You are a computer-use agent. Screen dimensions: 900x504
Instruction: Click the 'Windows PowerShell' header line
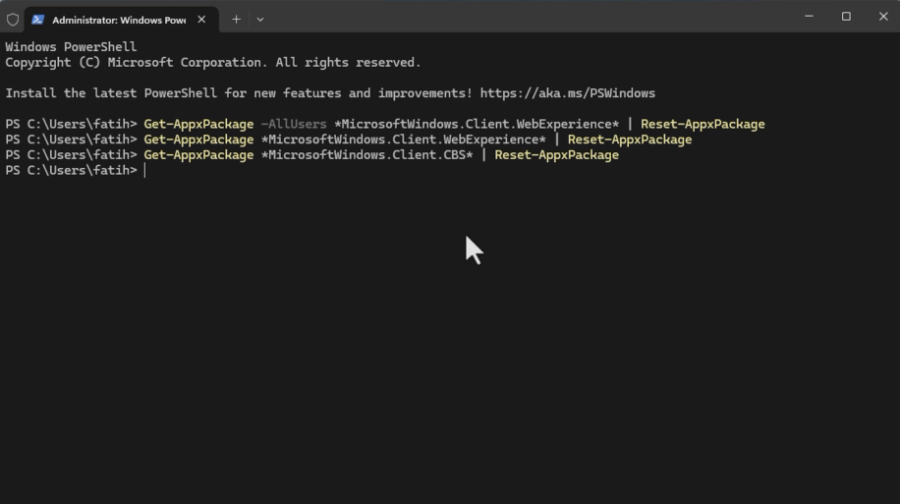pos(71,46)
